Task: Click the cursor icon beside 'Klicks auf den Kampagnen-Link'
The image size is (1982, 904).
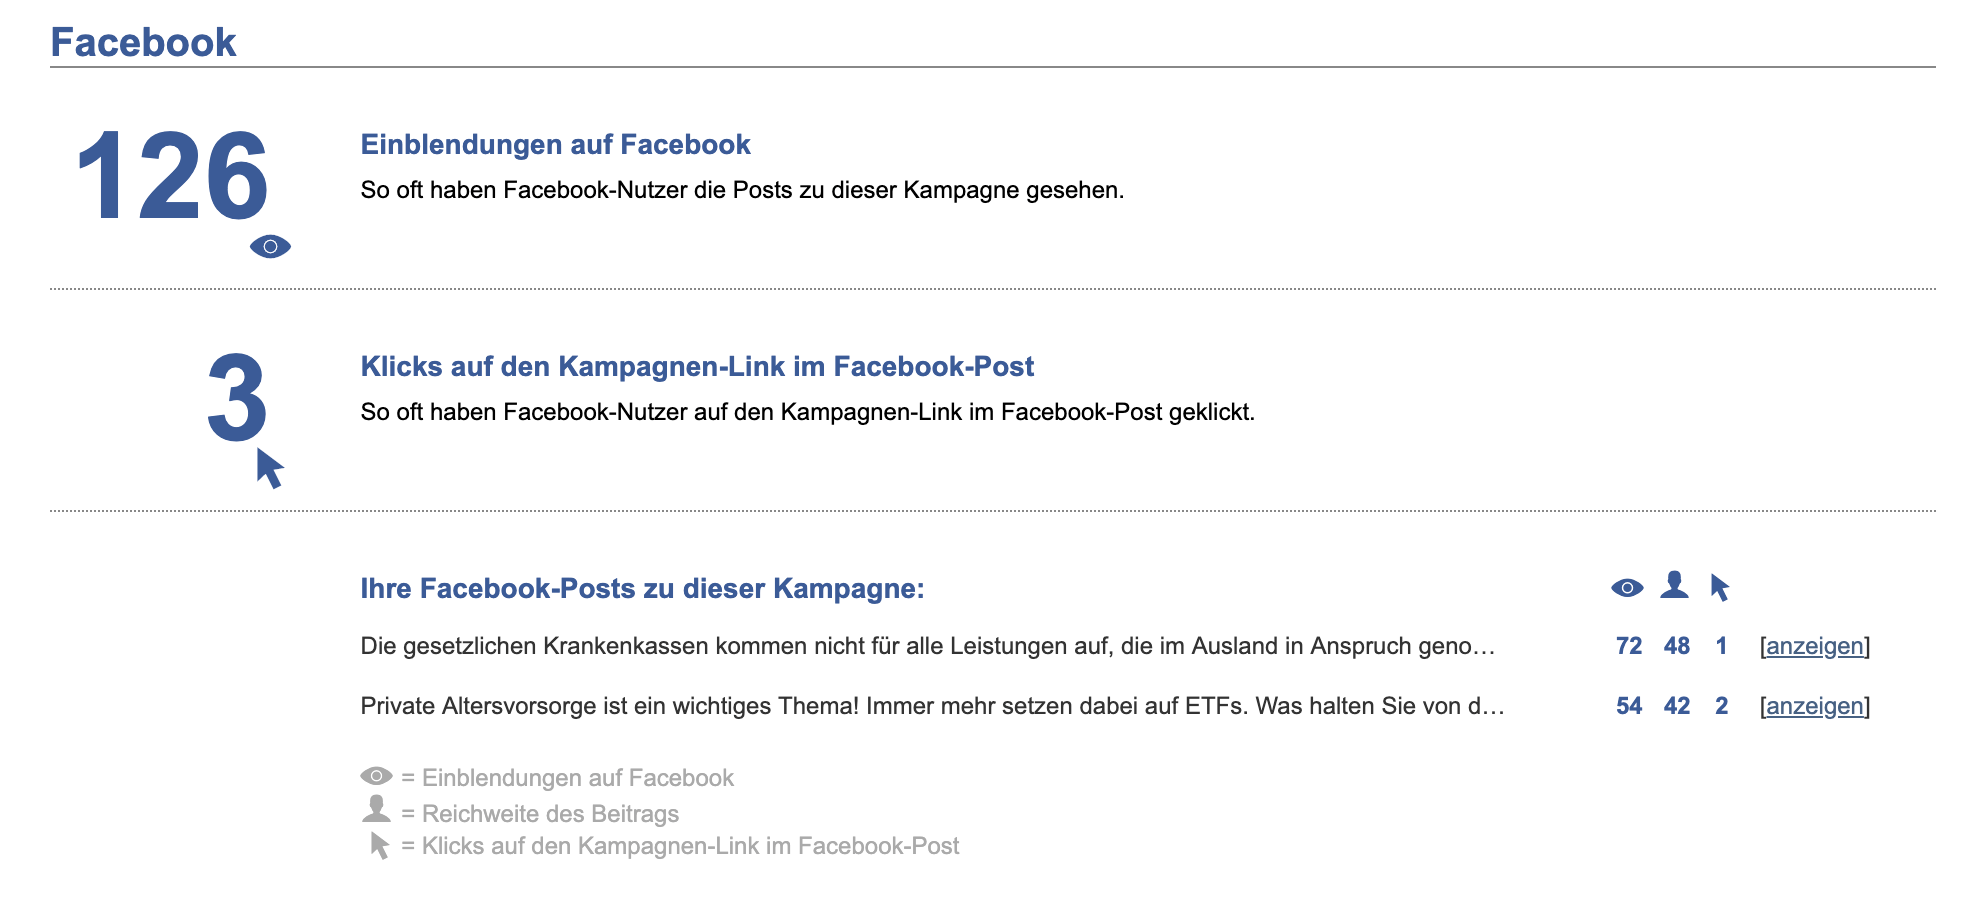Action: pyautogui.click(x=378, y=845)
